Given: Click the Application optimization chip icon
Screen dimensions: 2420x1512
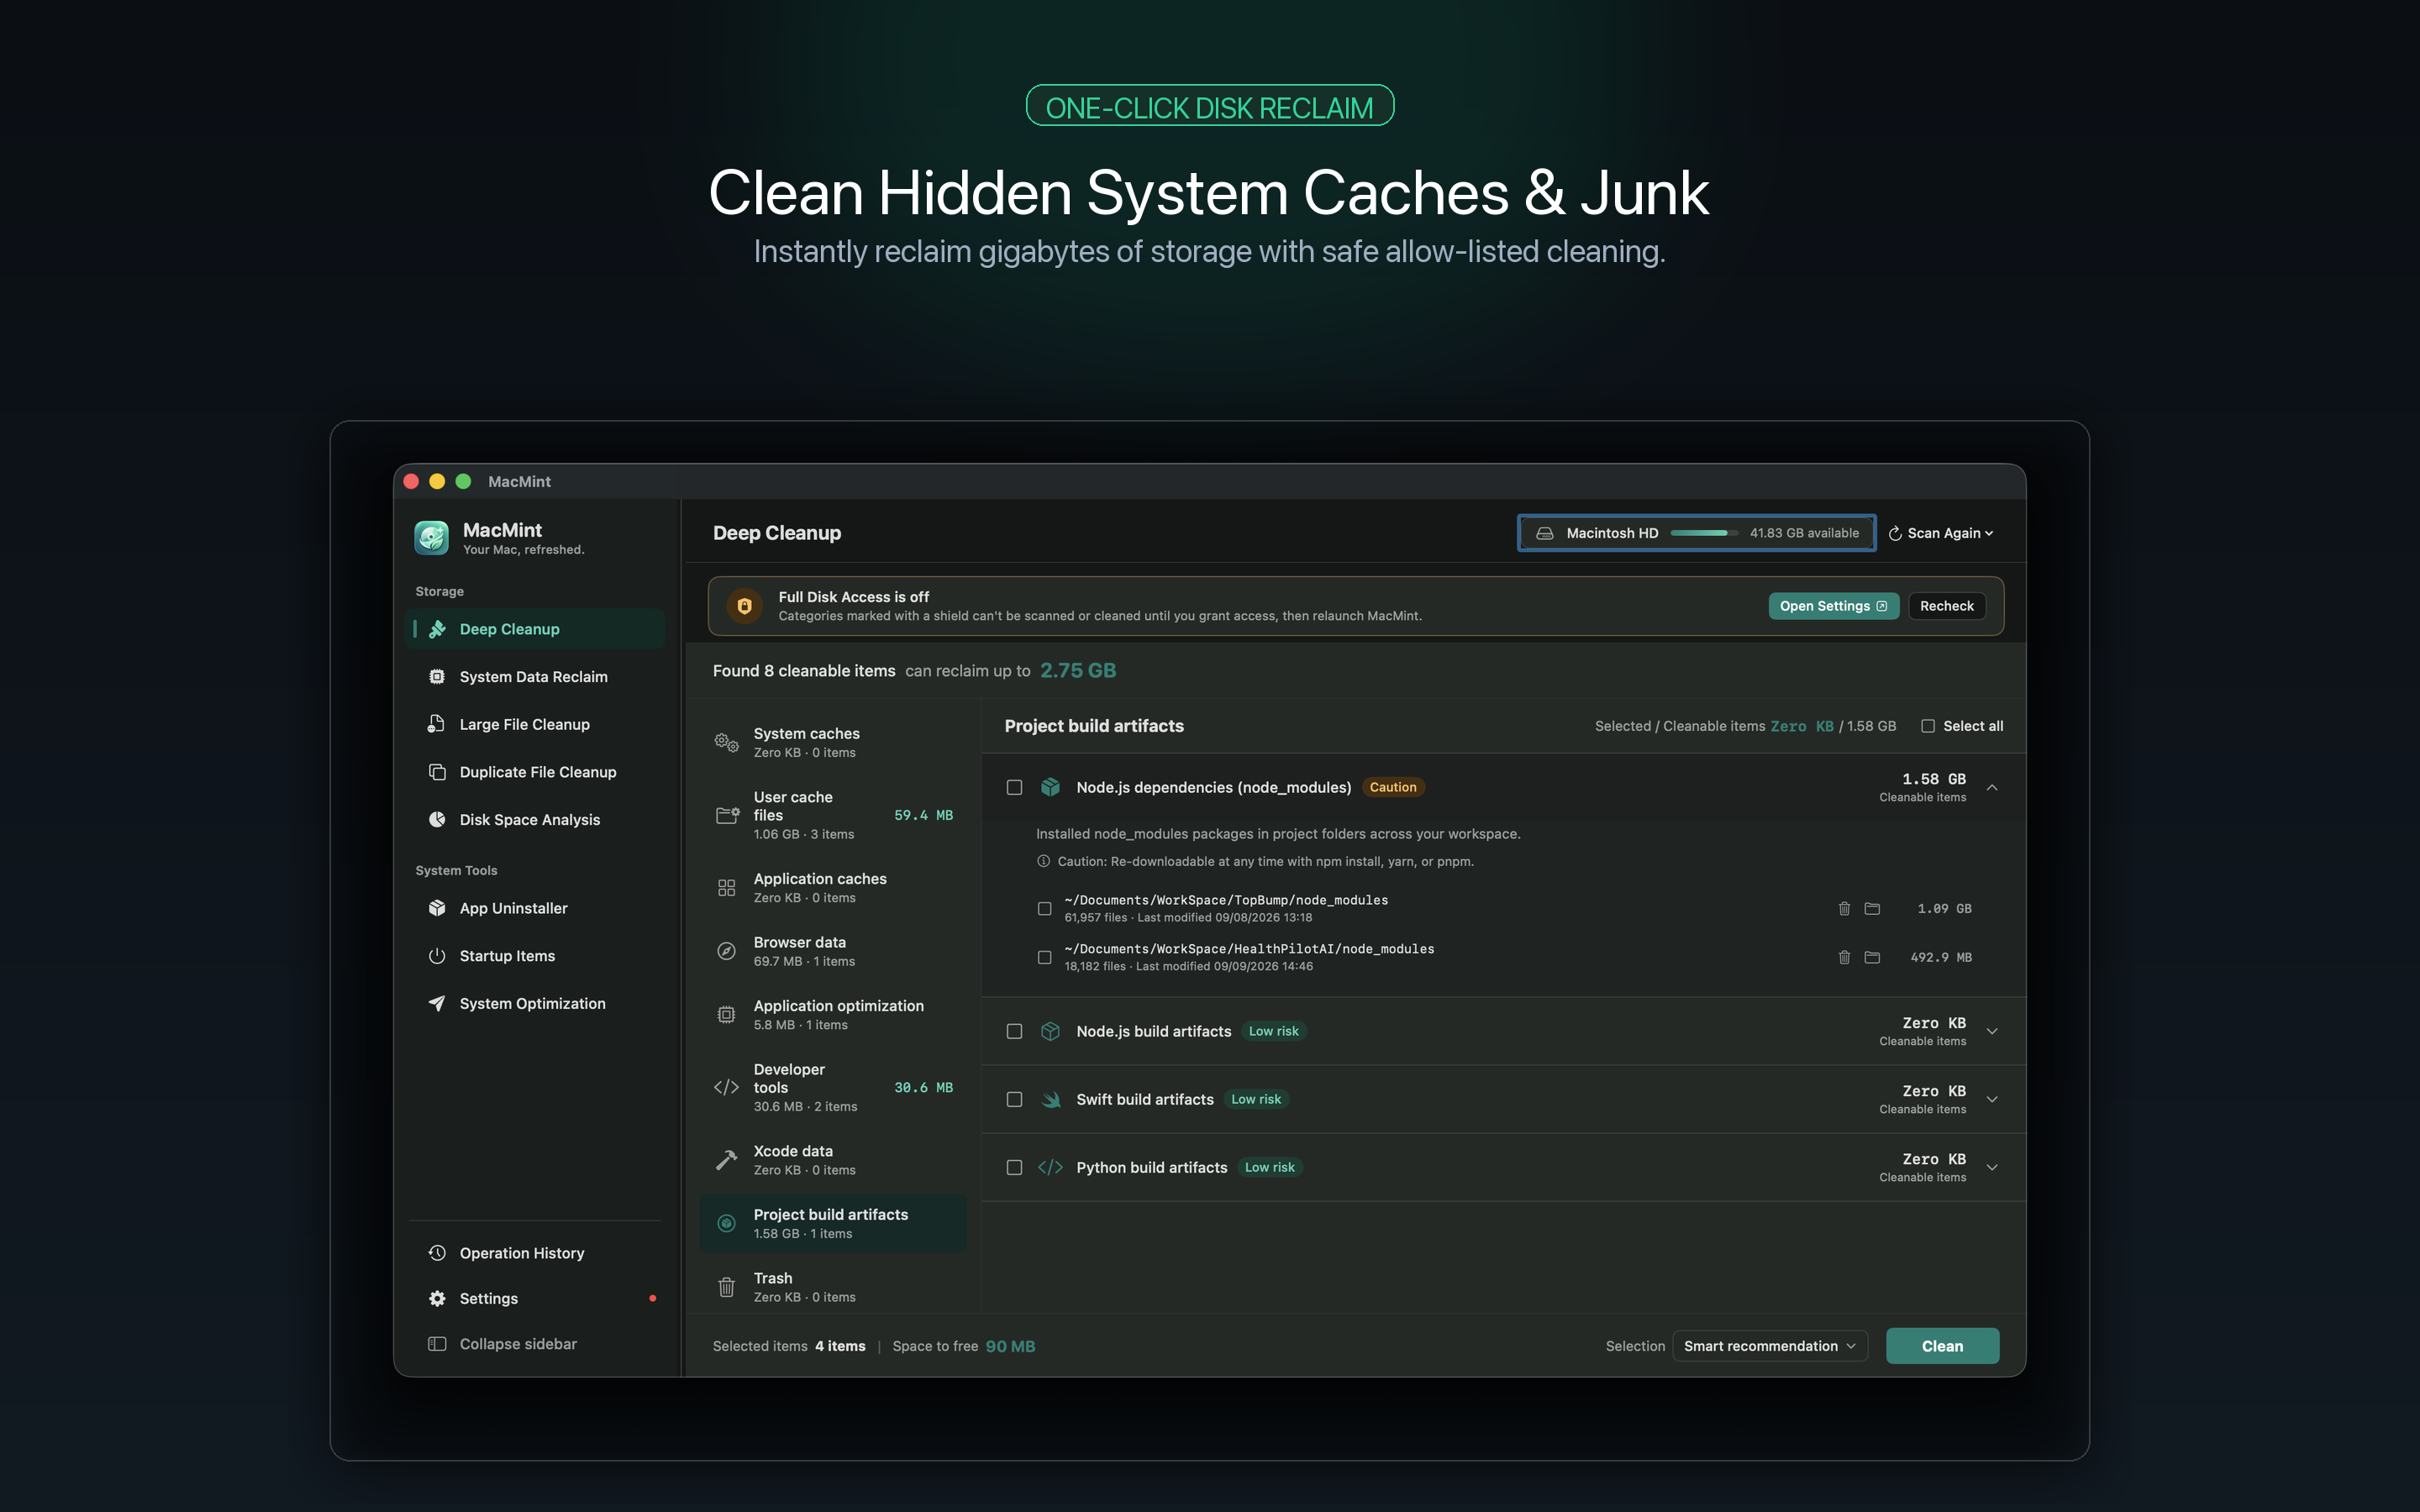Looking at the screenshot, I should 727,1015.
